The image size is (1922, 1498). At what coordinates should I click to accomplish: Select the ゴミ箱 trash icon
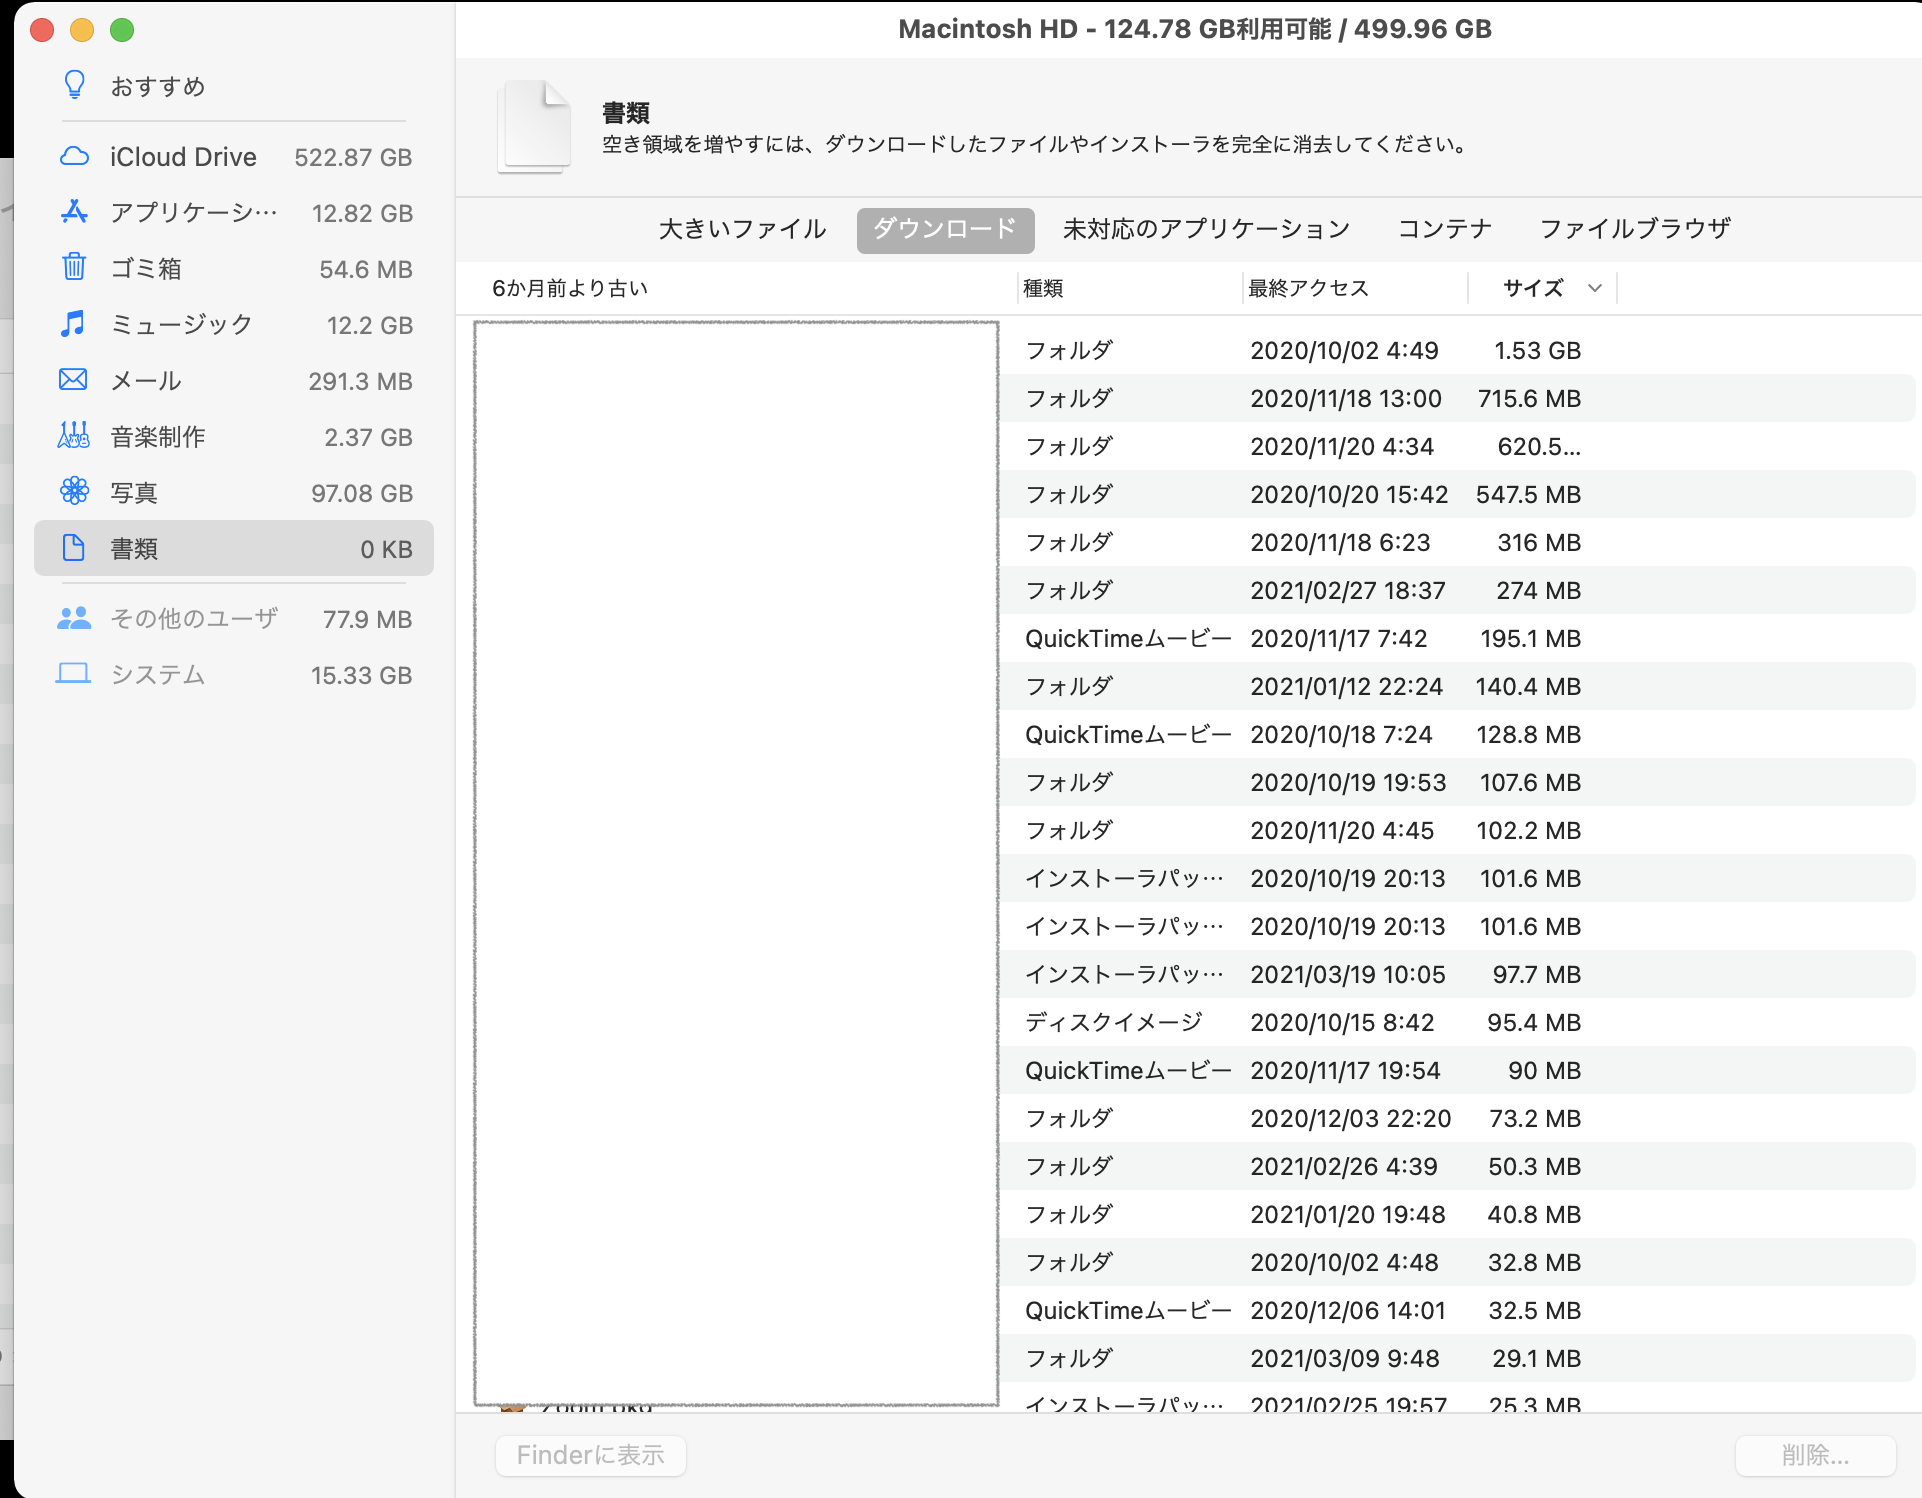tap(74, 268)
